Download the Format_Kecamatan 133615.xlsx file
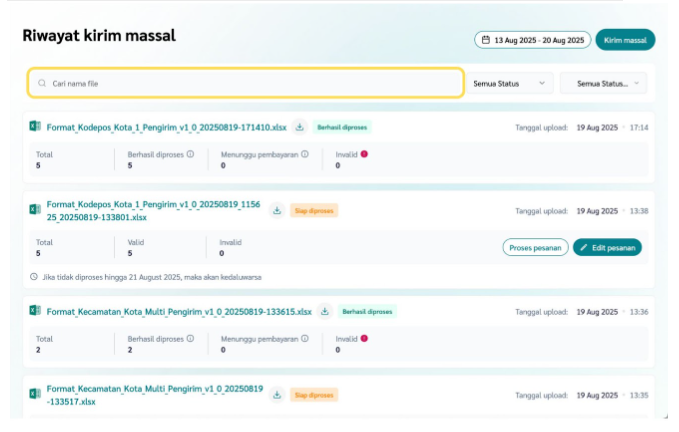The width and height of the screenshot is (679, 432). [325, 311]
